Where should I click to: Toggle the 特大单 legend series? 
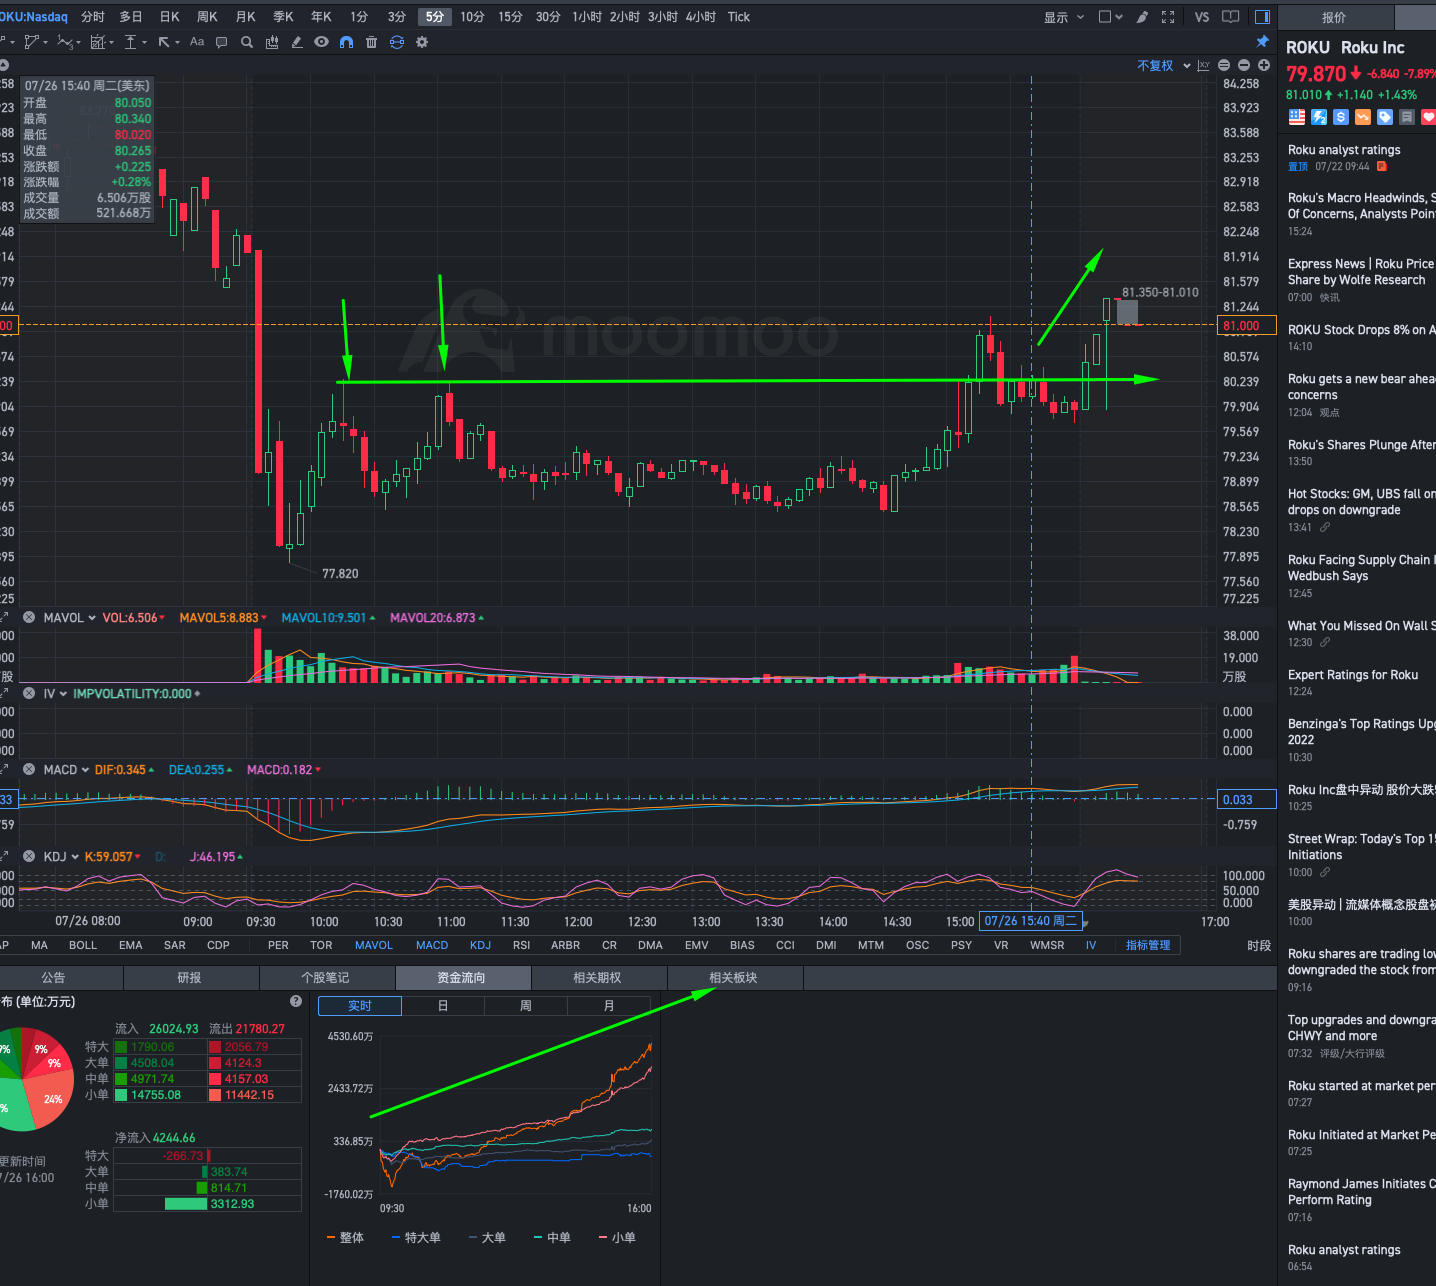click(x=416, y=1238)
